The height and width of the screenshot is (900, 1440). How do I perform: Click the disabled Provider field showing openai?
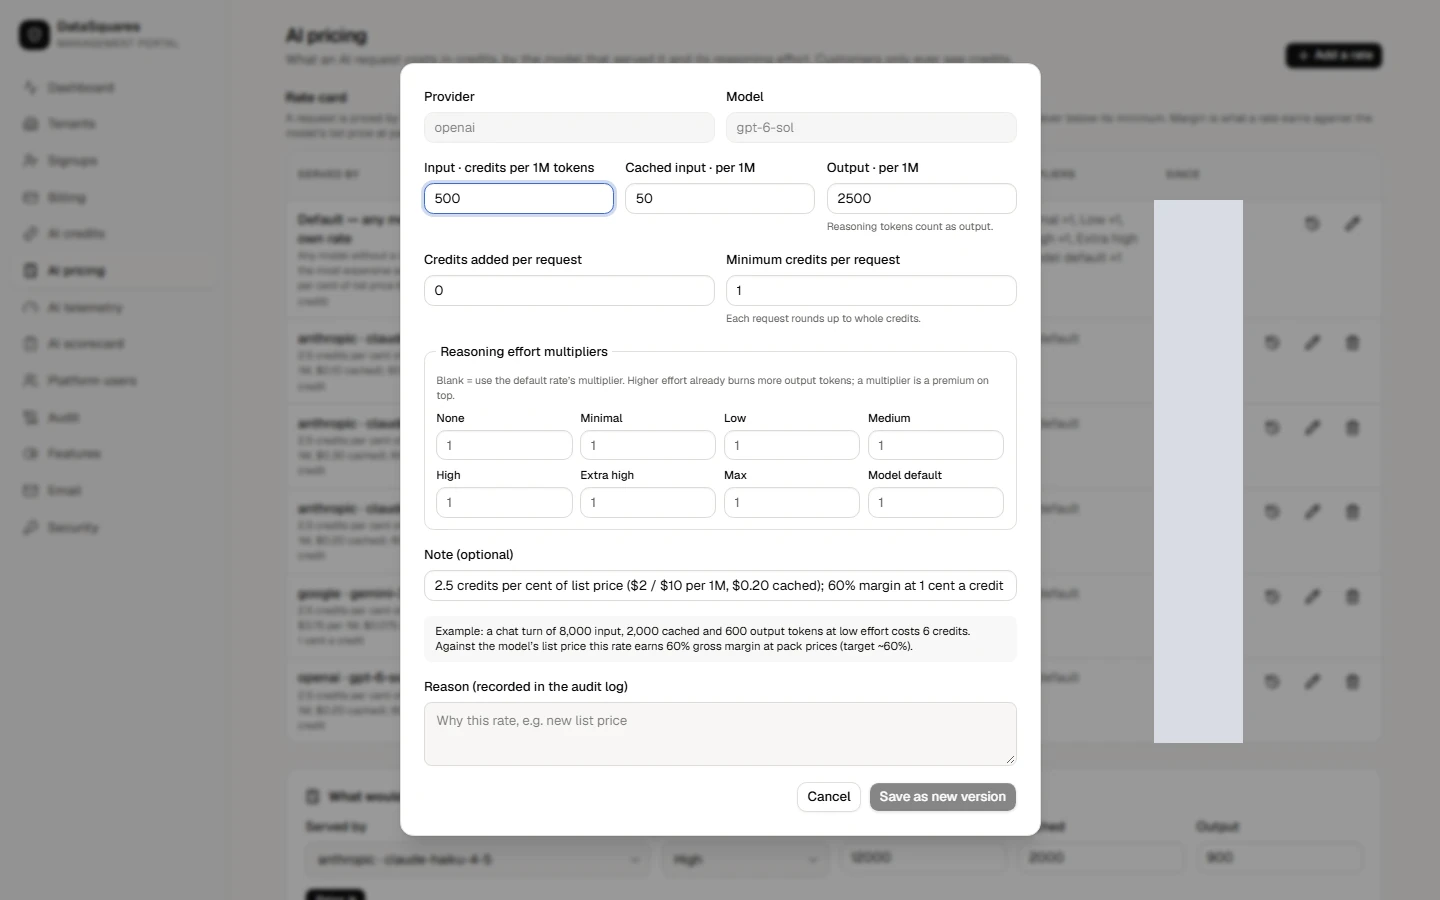(569, 127)
